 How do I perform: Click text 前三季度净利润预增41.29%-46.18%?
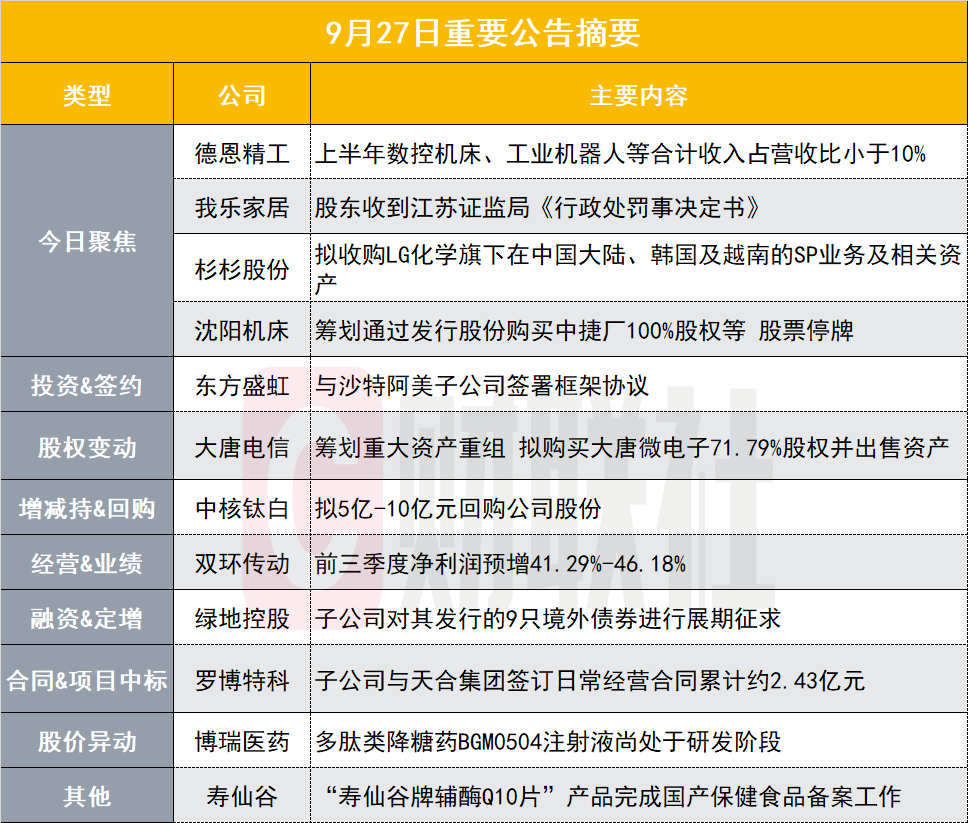[501, 563]
